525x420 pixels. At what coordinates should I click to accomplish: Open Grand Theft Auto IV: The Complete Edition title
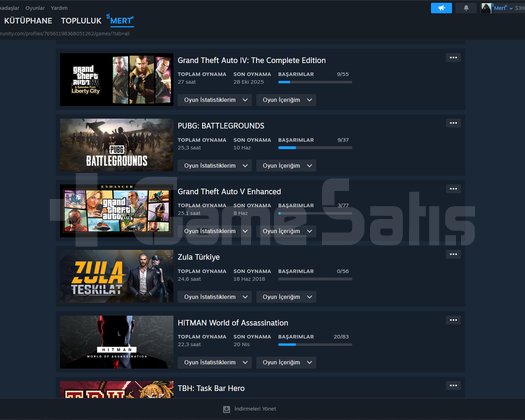[251, 60]
